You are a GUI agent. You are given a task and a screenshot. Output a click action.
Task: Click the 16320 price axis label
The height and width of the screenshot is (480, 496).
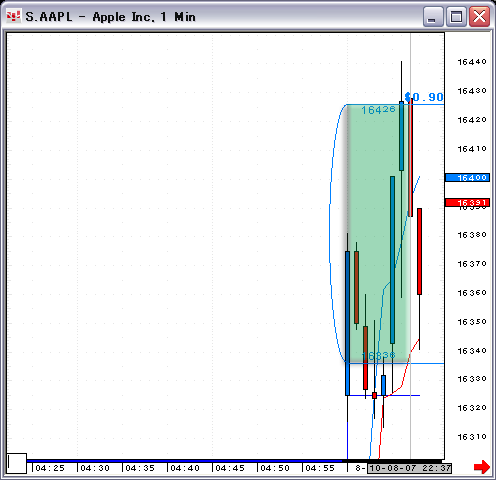point(472,408)
